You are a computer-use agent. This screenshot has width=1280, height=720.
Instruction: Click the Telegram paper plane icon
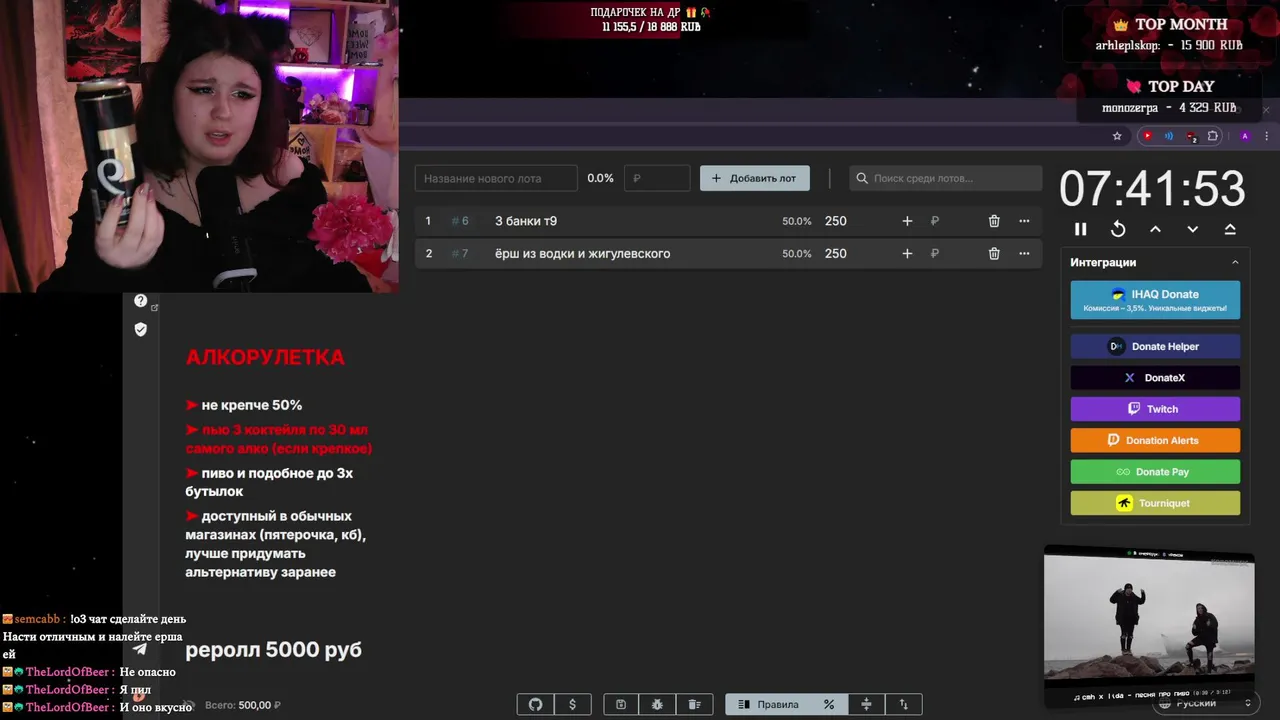140,649
